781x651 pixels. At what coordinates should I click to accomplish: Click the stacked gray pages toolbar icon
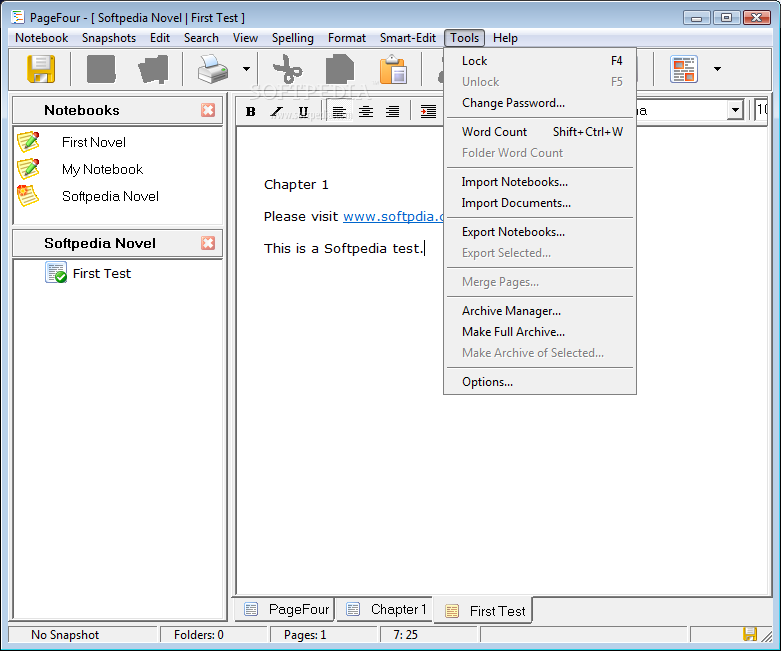153,69
